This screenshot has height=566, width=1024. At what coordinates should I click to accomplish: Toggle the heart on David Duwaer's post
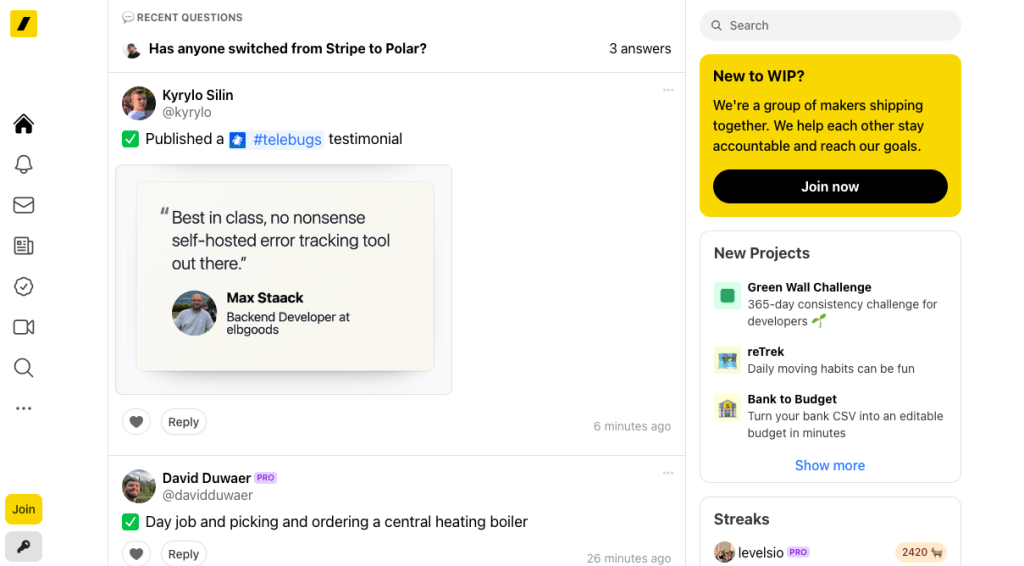pos(137,554)
